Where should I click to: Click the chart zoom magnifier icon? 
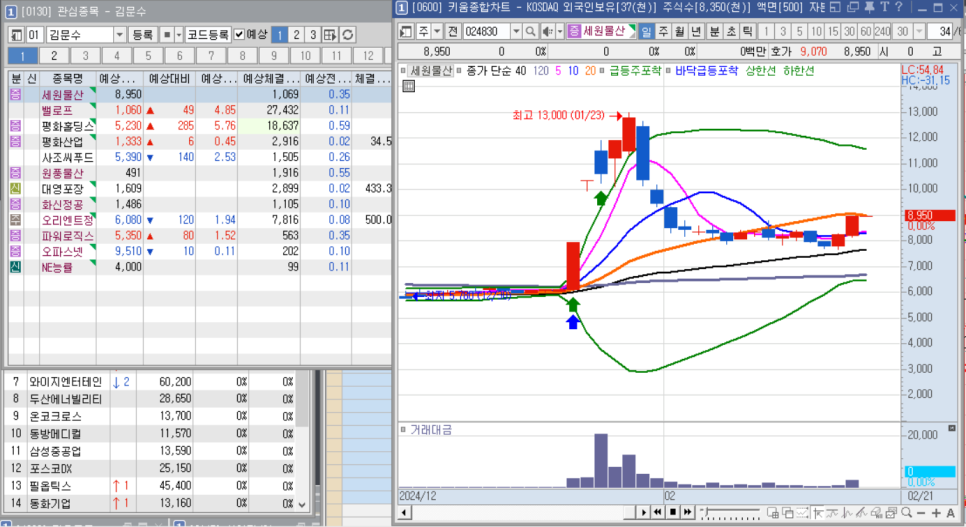[906, 512]
